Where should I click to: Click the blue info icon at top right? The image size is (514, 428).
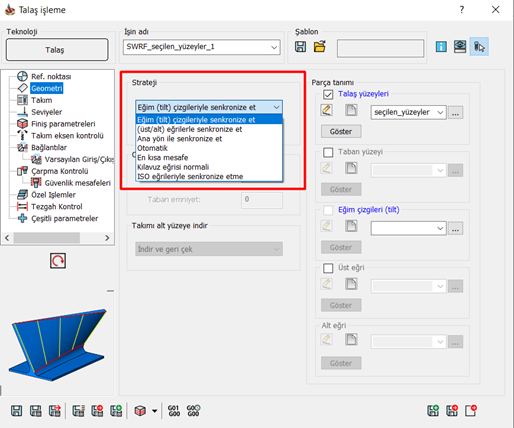click(x=441, y=46)
